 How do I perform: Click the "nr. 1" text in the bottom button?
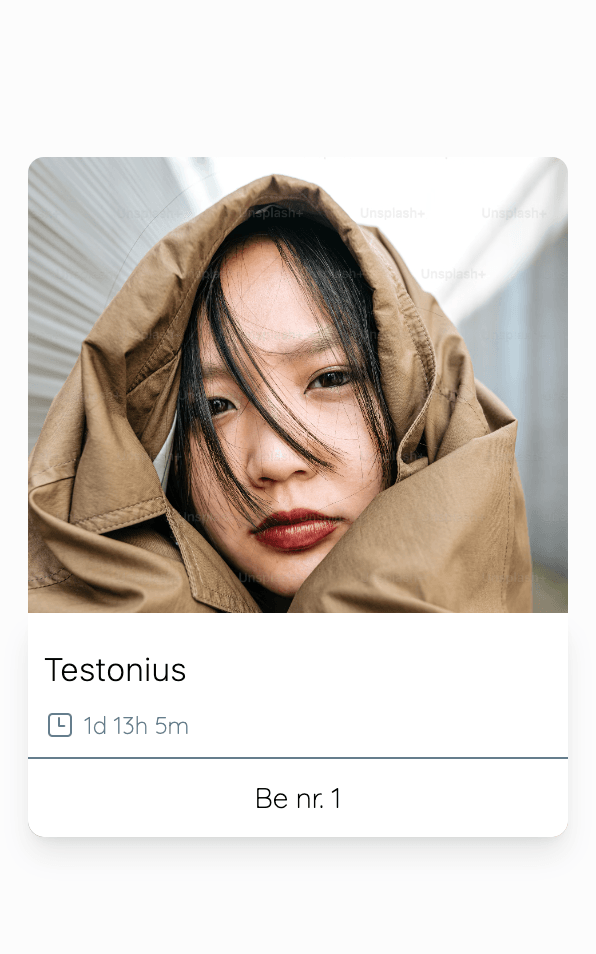point(318,798)
